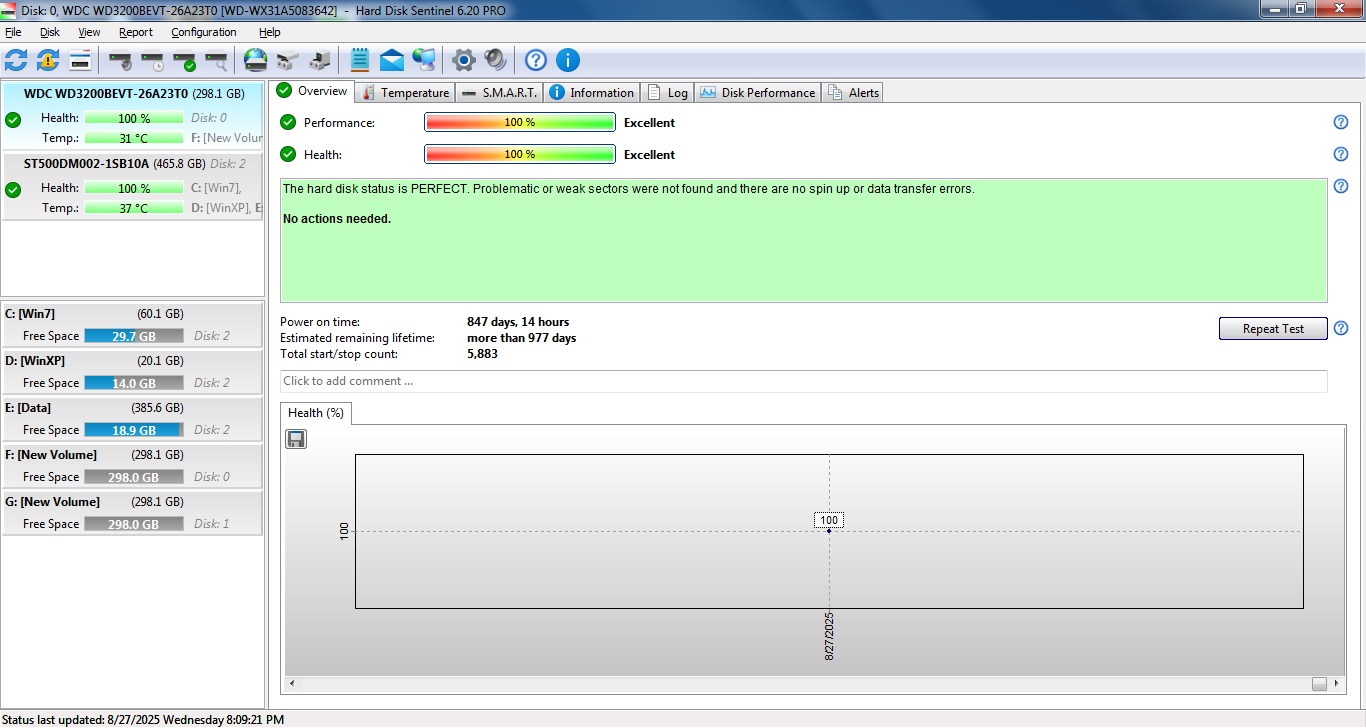Screen dimensions: 1366x728
Task: Click the disk icon with gray disc
Action: click(x=120, y=61)
